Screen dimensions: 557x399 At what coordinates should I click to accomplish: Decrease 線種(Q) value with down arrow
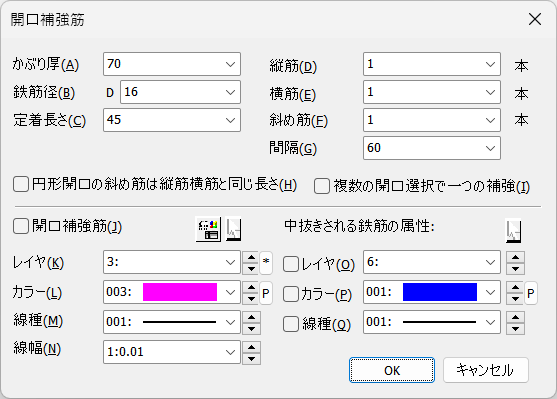(x=515, y=328)
